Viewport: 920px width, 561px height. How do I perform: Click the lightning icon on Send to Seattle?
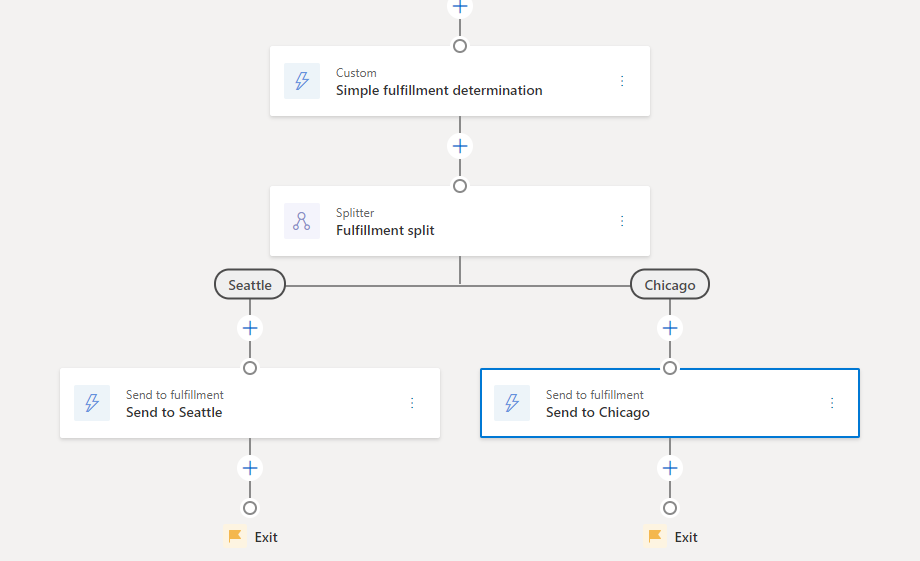tap(92, 403)
